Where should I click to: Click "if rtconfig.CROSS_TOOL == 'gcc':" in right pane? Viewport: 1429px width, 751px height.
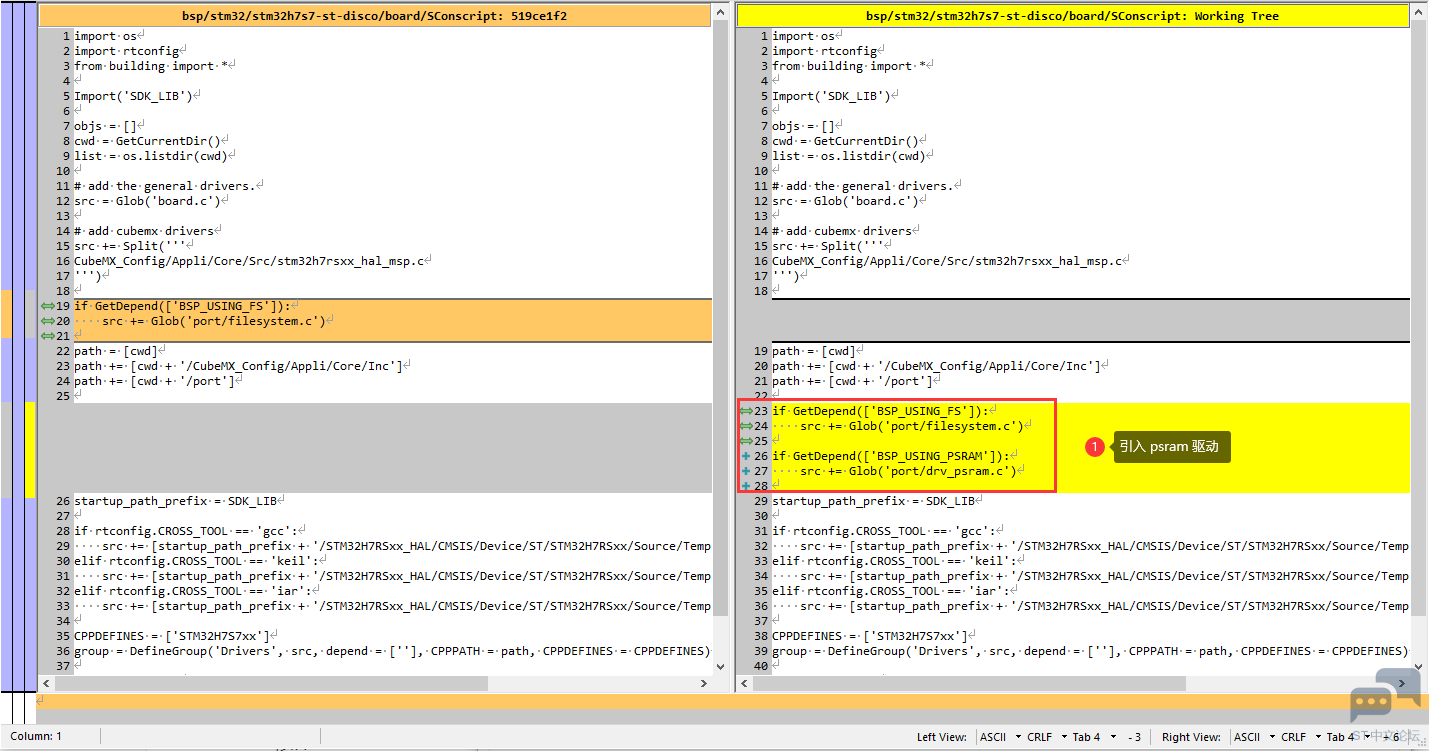[884, 531]
